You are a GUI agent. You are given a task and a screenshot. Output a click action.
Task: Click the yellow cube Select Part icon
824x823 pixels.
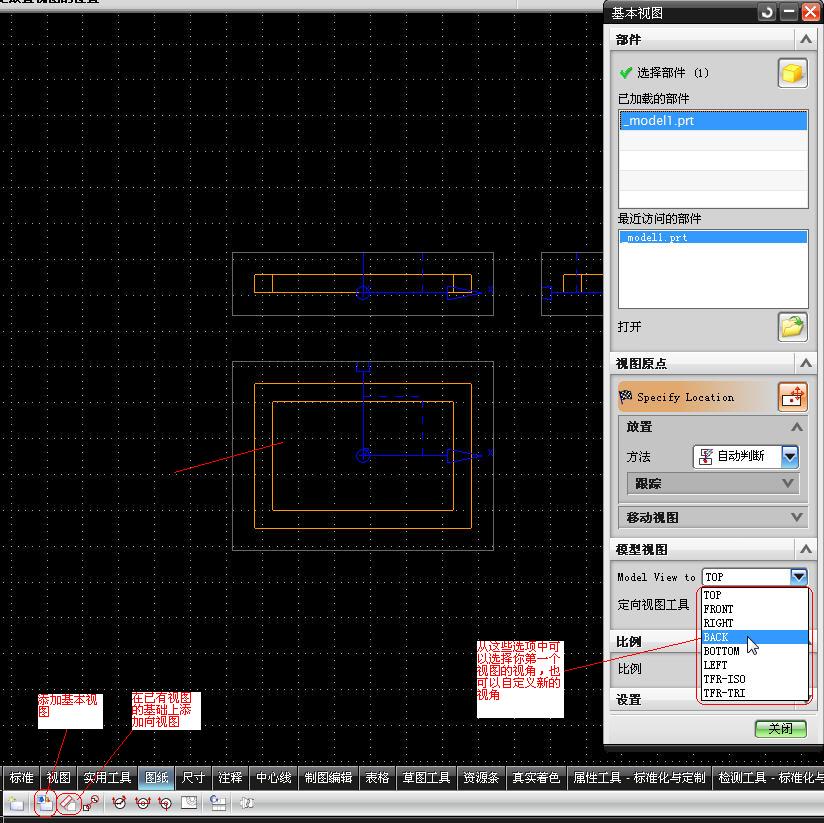(792, 73)
